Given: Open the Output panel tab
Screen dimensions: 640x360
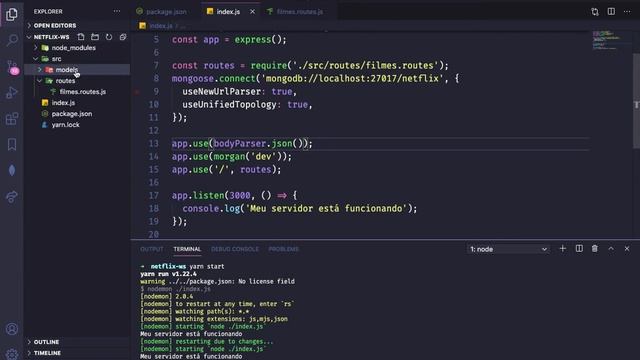Looking at the screenshot, I should coord(151,249).
